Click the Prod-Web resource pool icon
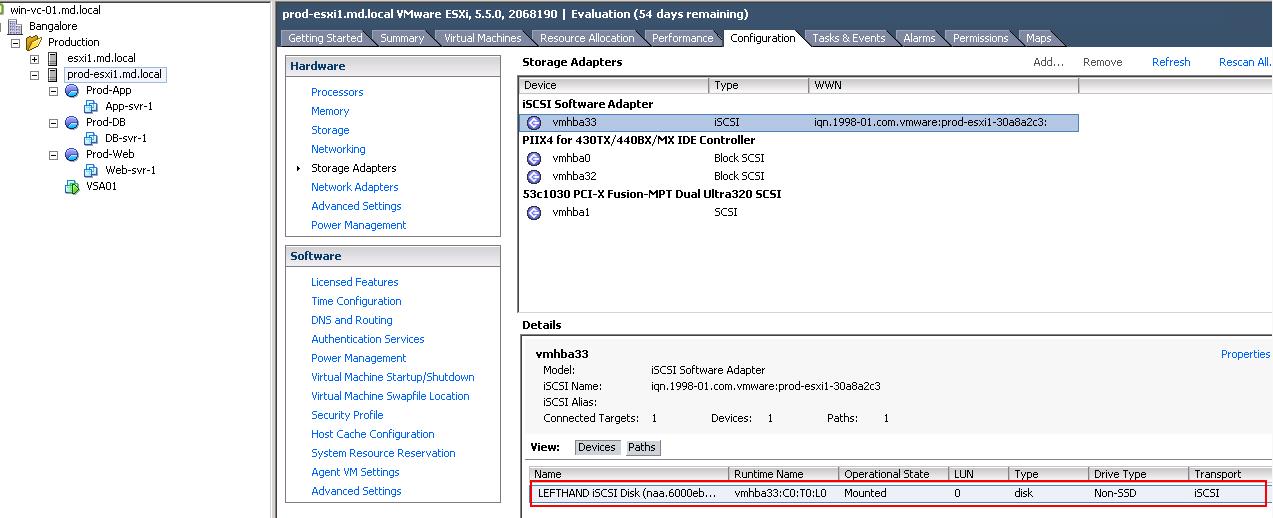This screenshot has width=1273, height=518. 72,154
